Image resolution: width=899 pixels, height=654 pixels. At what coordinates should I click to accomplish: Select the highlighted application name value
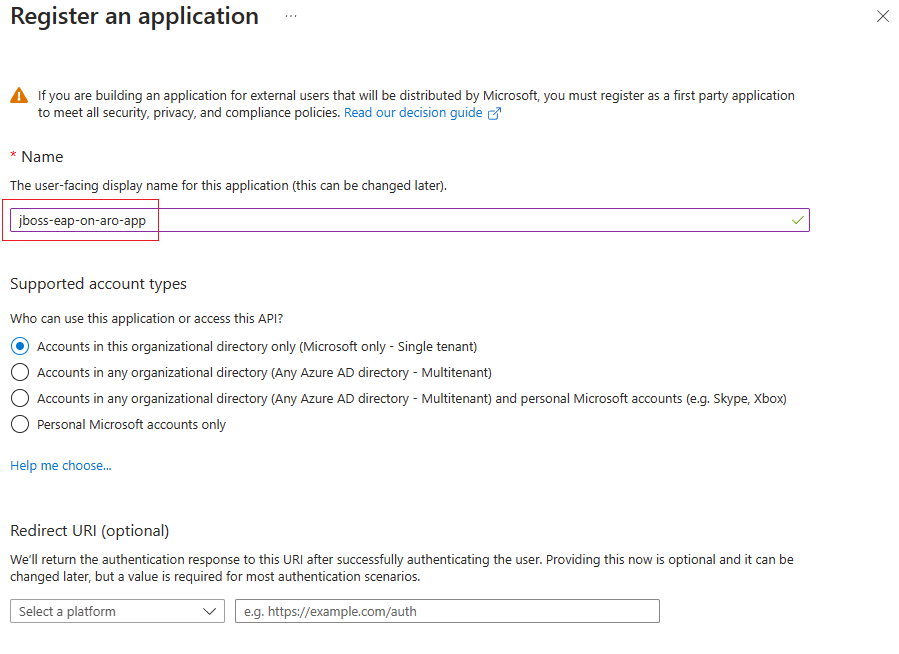82,219
